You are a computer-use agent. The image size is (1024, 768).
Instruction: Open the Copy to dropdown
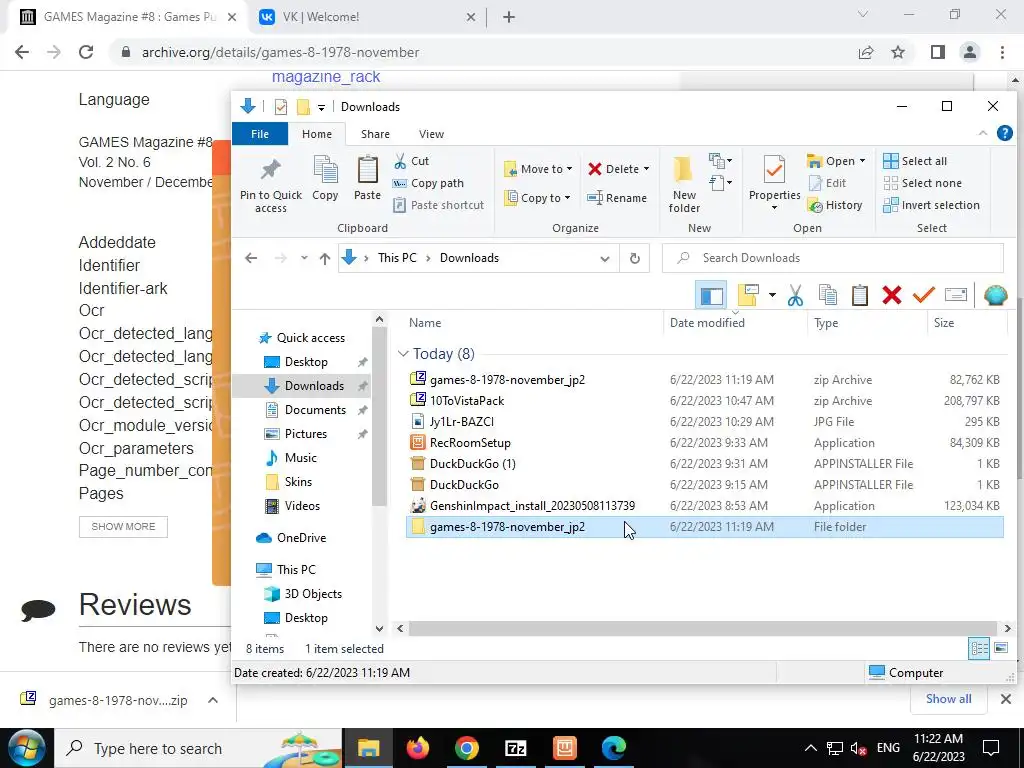[537, 198]
